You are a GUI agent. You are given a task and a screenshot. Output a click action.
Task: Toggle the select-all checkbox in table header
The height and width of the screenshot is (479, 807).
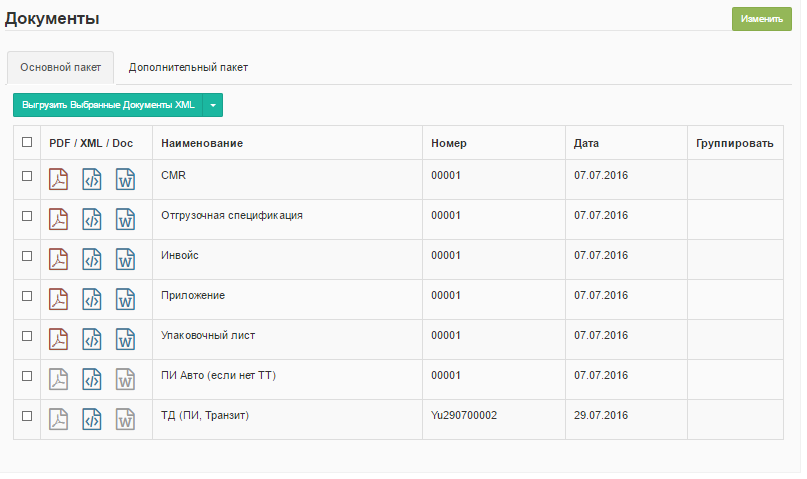click(x=27, y=143)
